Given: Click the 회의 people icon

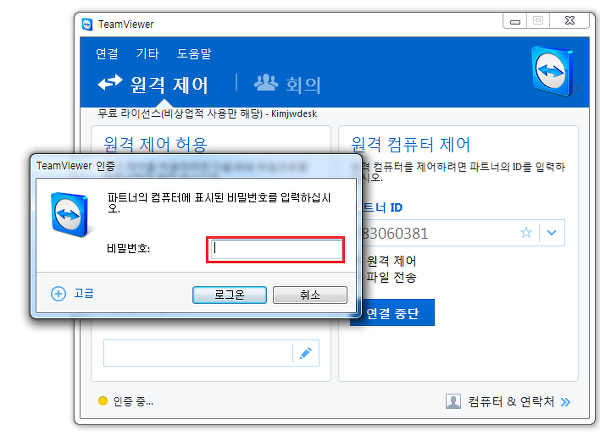Looking at the screenshot, I should pos(266,82).
